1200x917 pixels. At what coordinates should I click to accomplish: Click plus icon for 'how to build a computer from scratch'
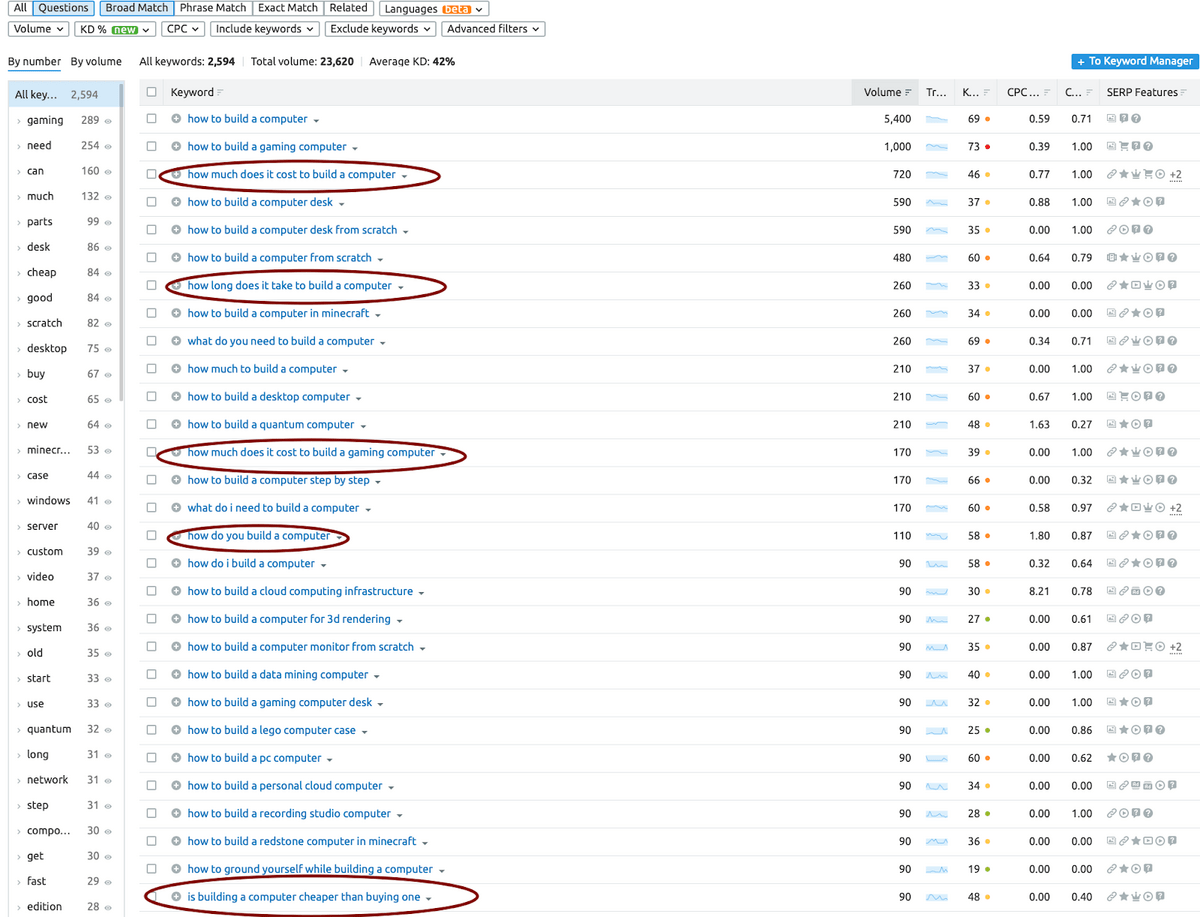coord(176,258)
